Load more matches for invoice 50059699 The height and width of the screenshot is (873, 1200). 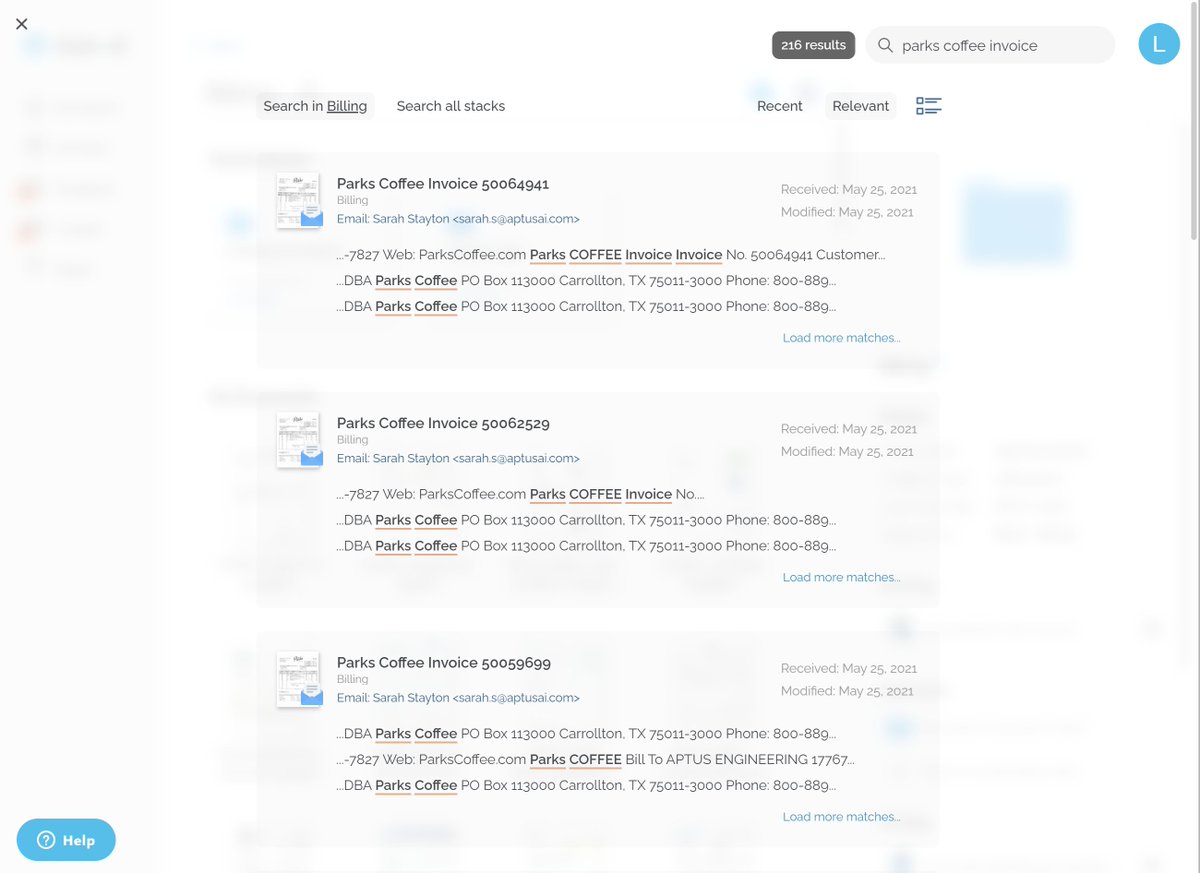click(841, 817)
